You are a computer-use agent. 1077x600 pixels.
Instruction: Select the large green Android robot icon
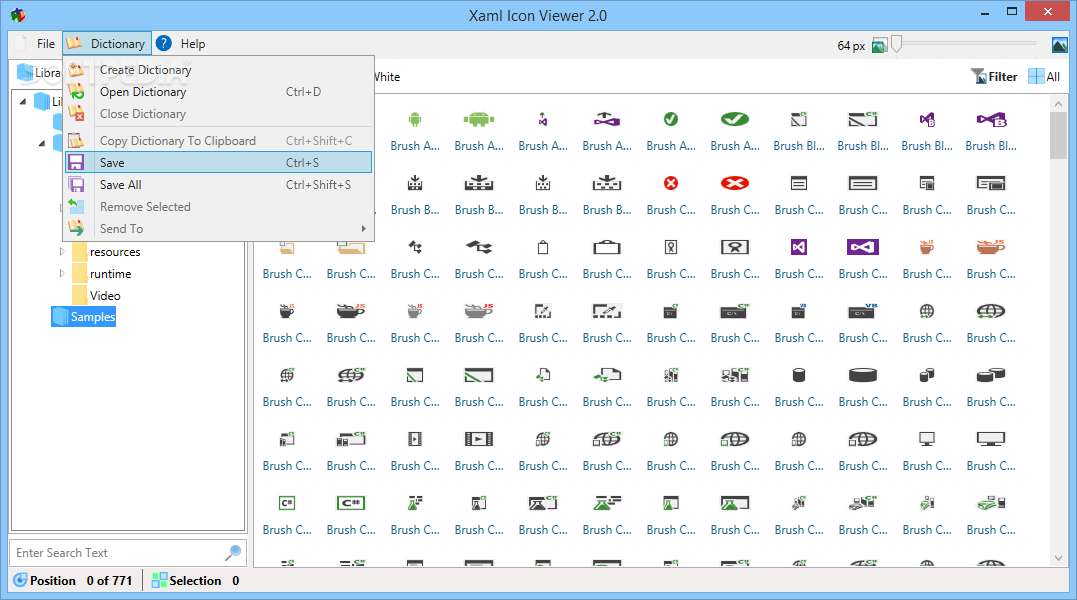click(479, 119)
